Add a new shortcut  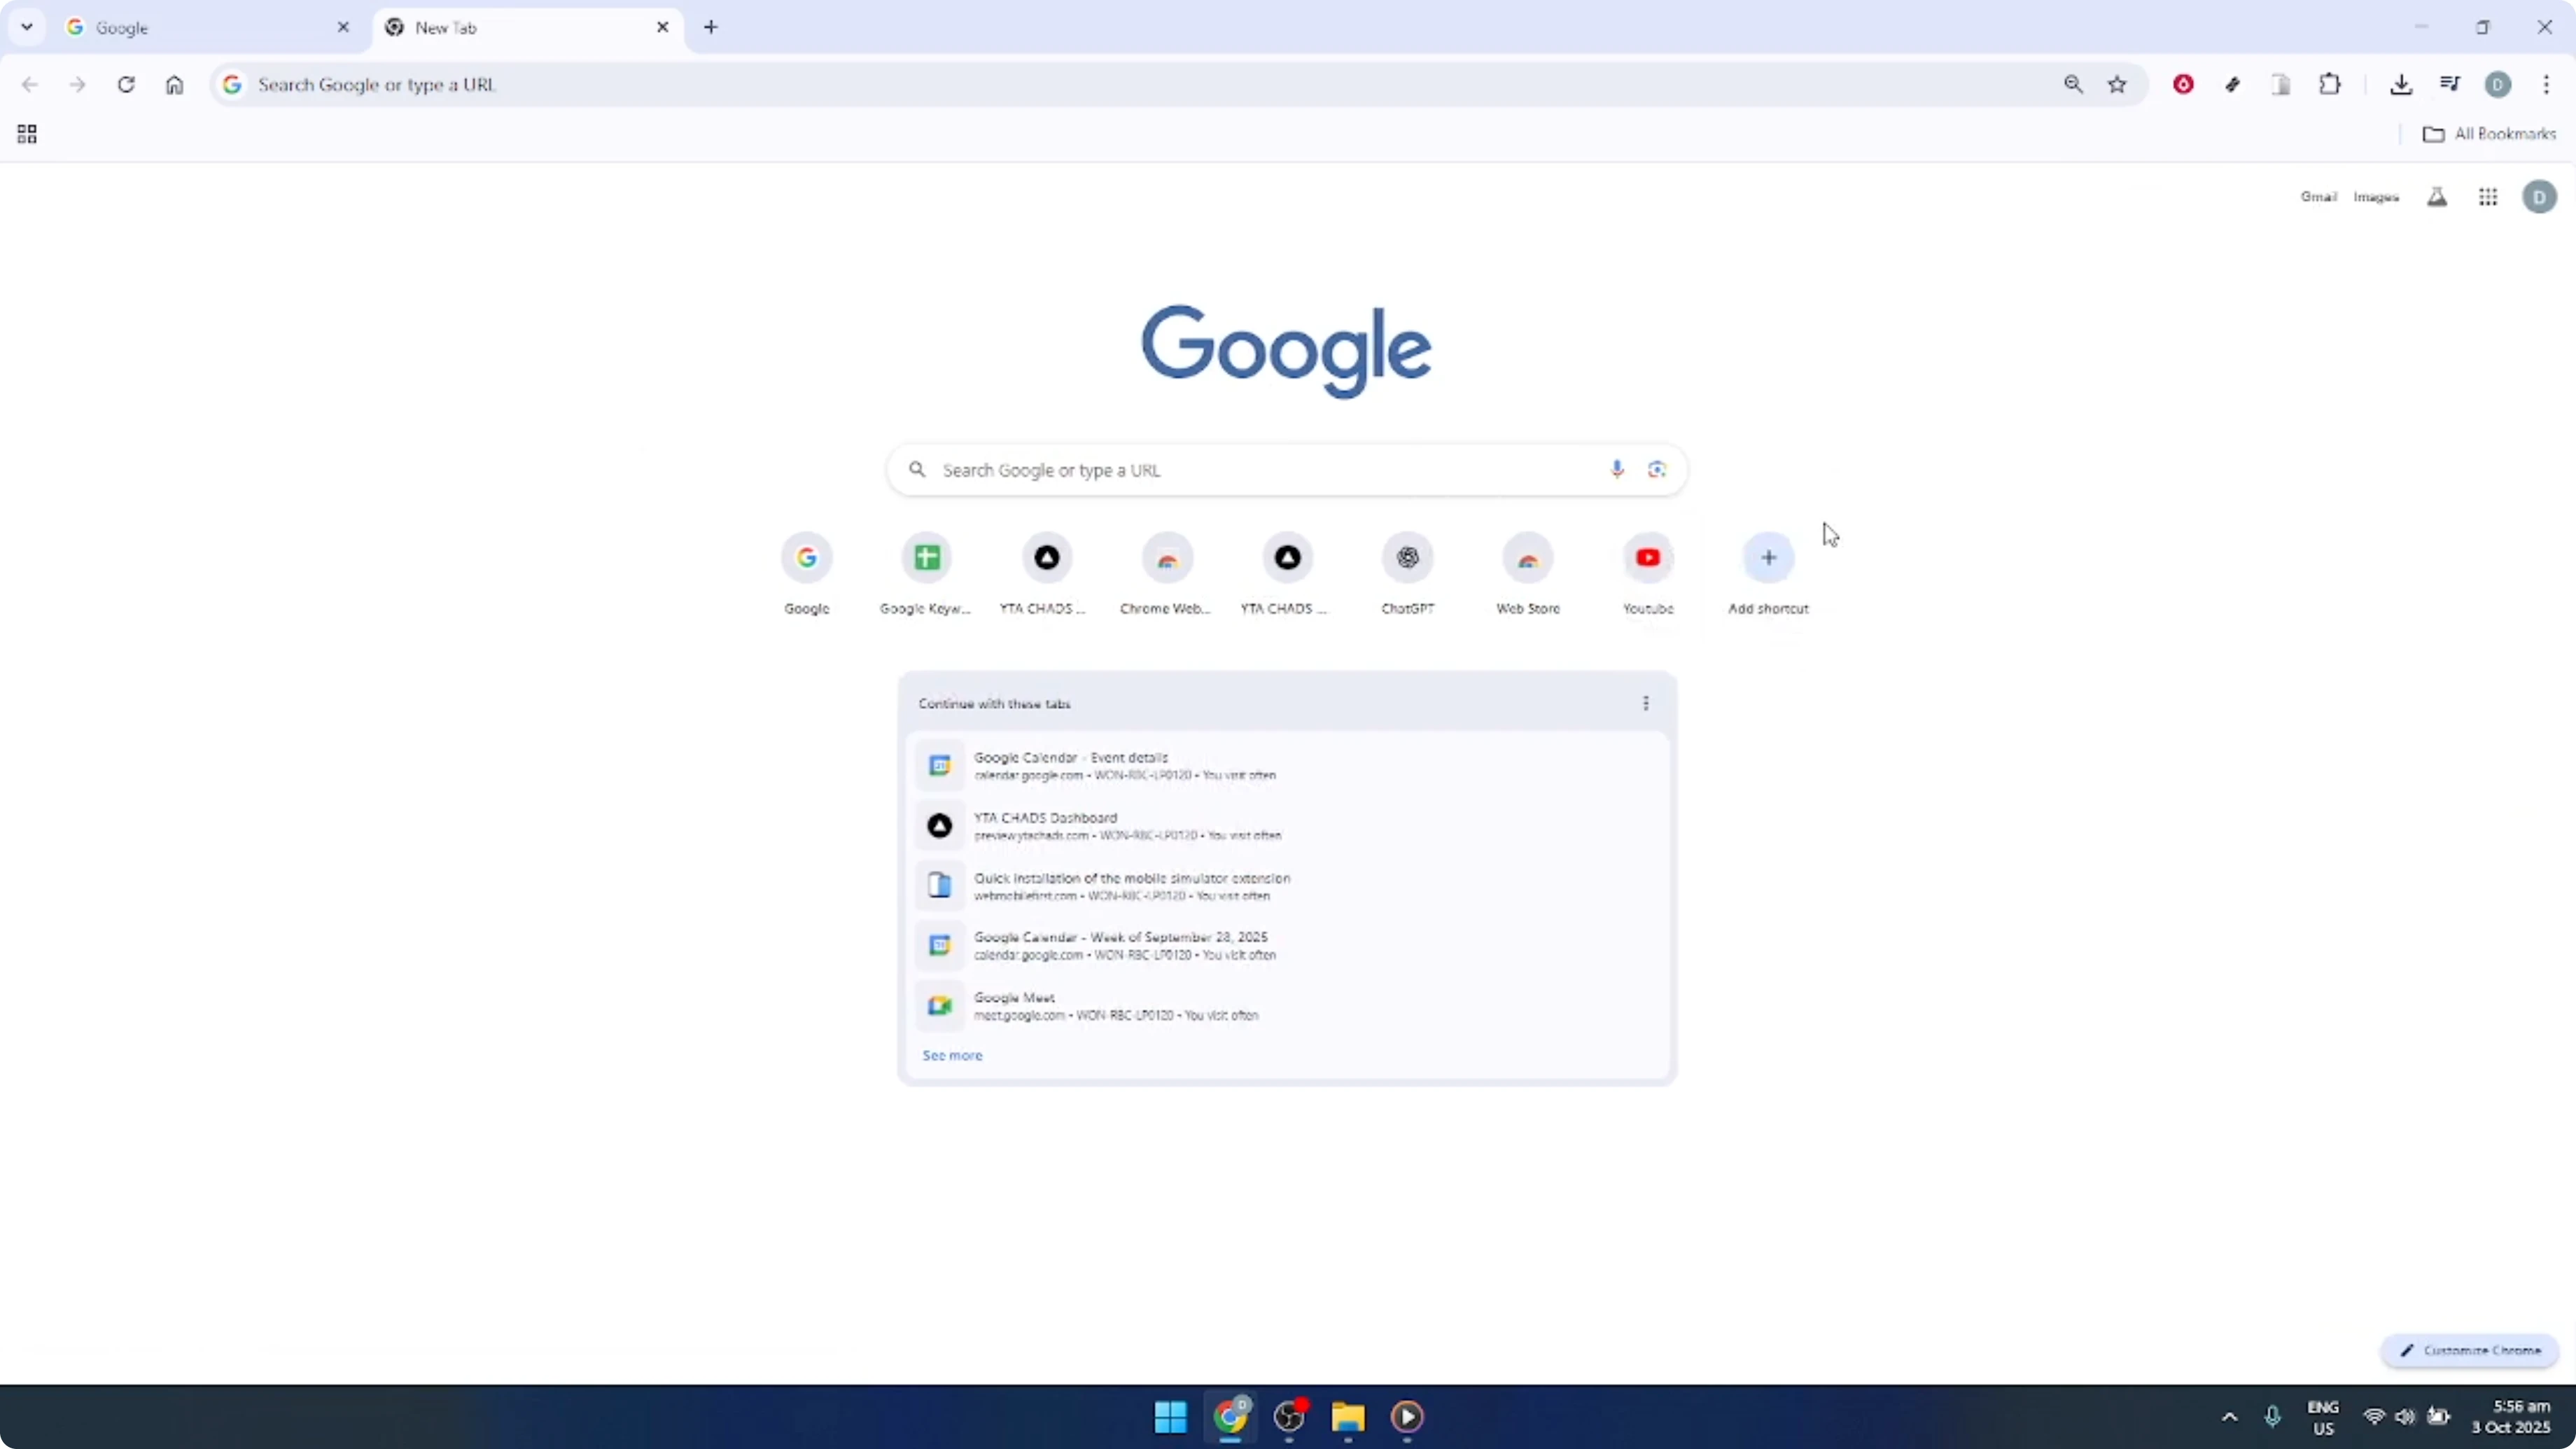pos(1767,557)
